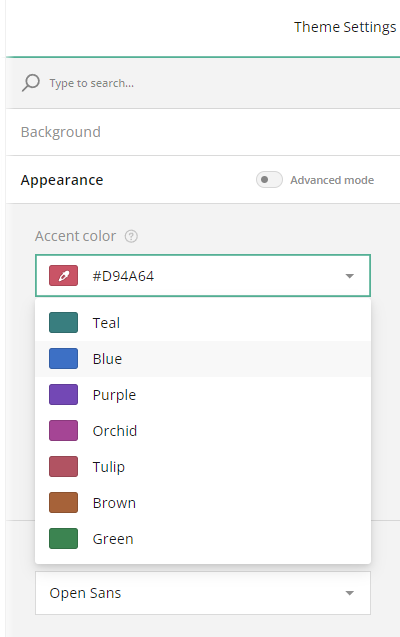This screenshot has height=637, width=400.
Task: Select Tulip accent color option
Action: pyautogui.click(x=203, y=467)
